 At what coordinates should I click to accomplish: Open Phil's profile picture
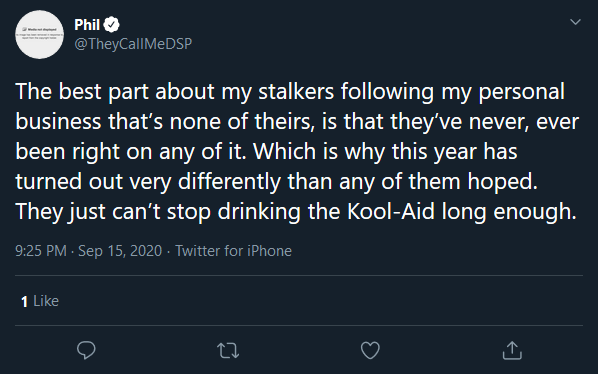pos(39,34)
